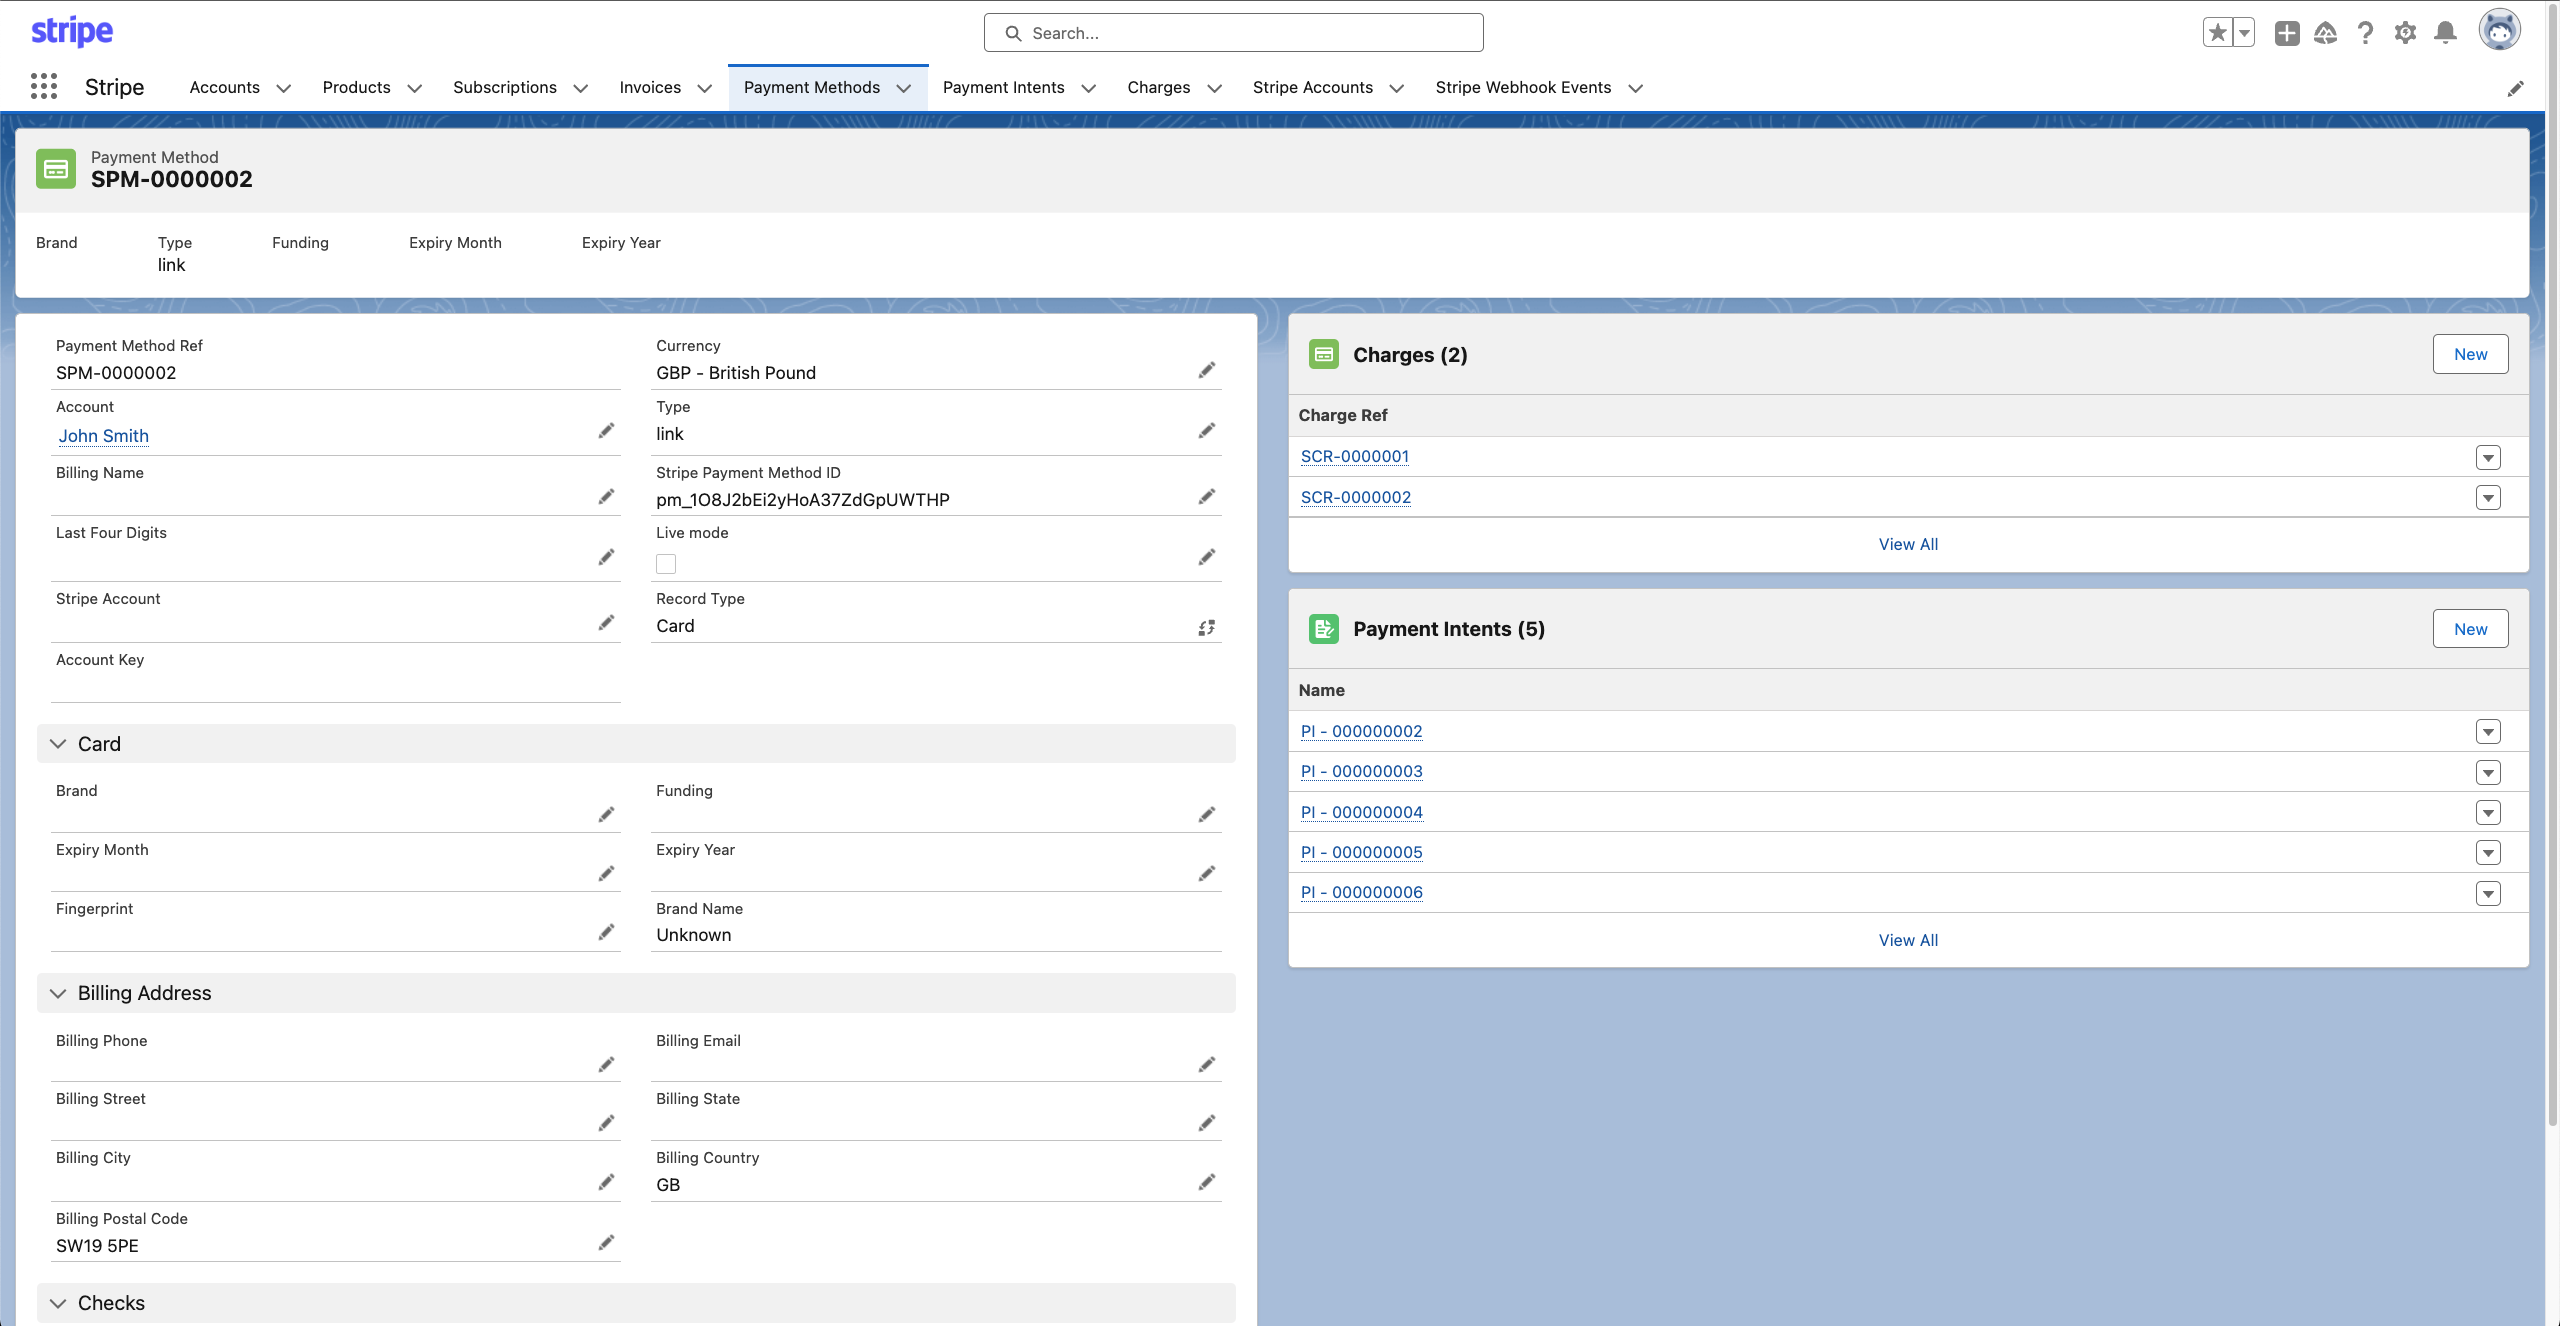The width and height of the screenshot is (2560, 1326).
Task: Go to the Invoices tab
Action: click(649, 88)
